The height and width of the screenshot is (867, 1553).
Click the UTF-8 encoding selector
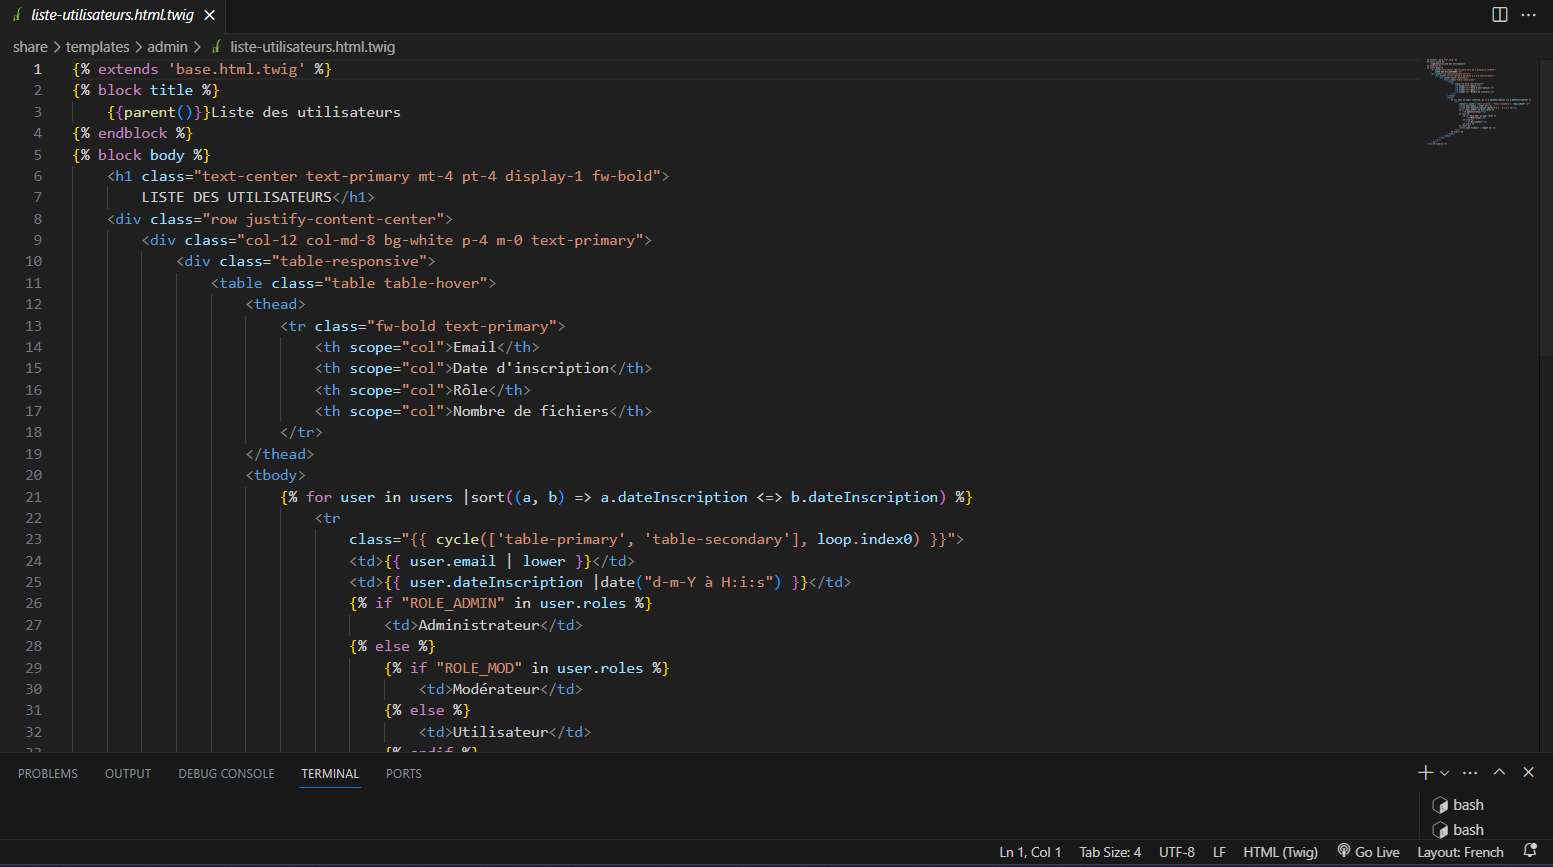pyautogui.click(x=1176, y=852)
